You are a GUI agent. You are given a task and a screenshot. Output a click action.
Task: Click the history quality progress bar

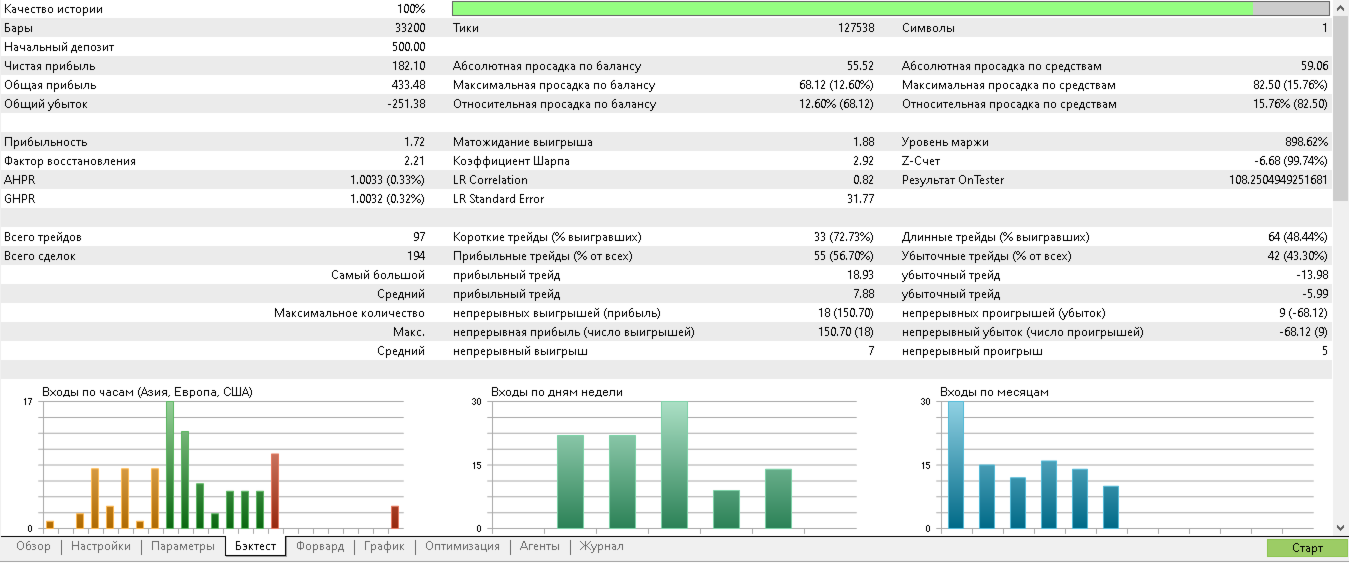click(890, 9)
